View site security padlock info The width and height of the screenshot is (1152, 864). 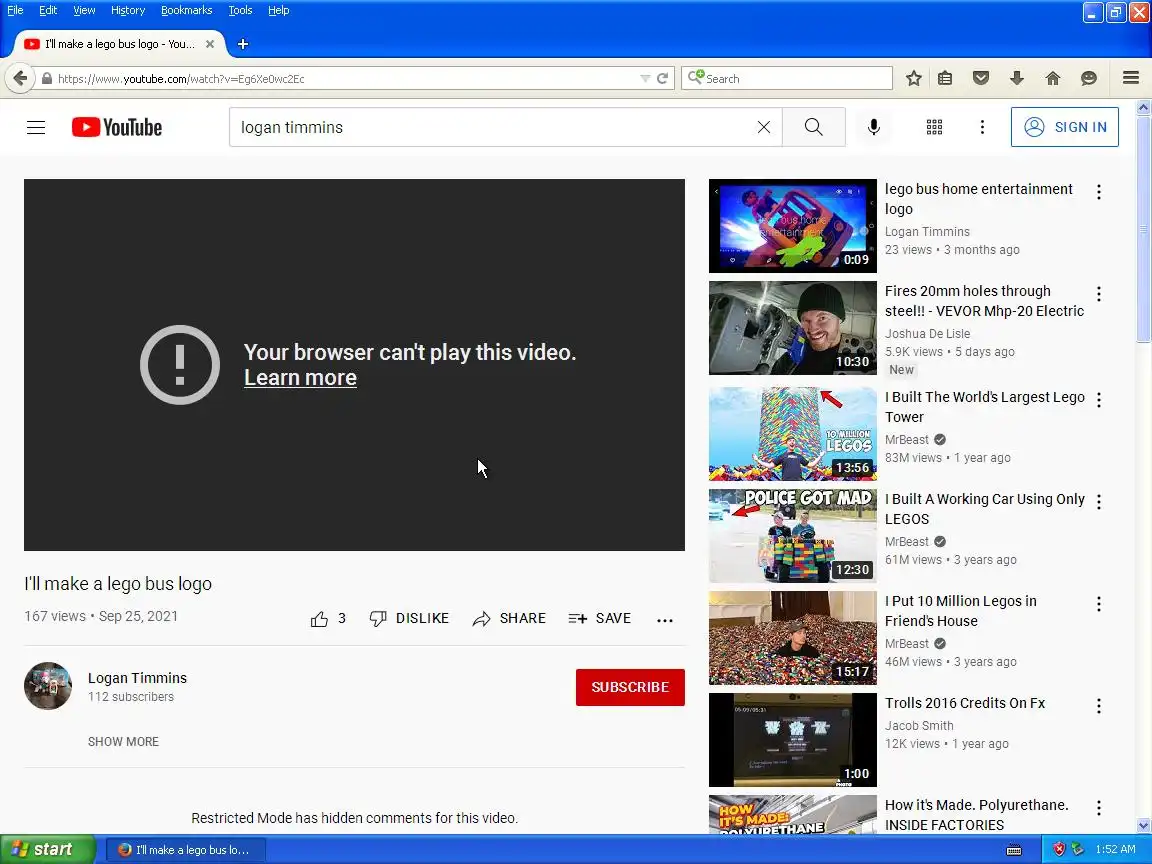pyautogui.click(x=47, y=79)
